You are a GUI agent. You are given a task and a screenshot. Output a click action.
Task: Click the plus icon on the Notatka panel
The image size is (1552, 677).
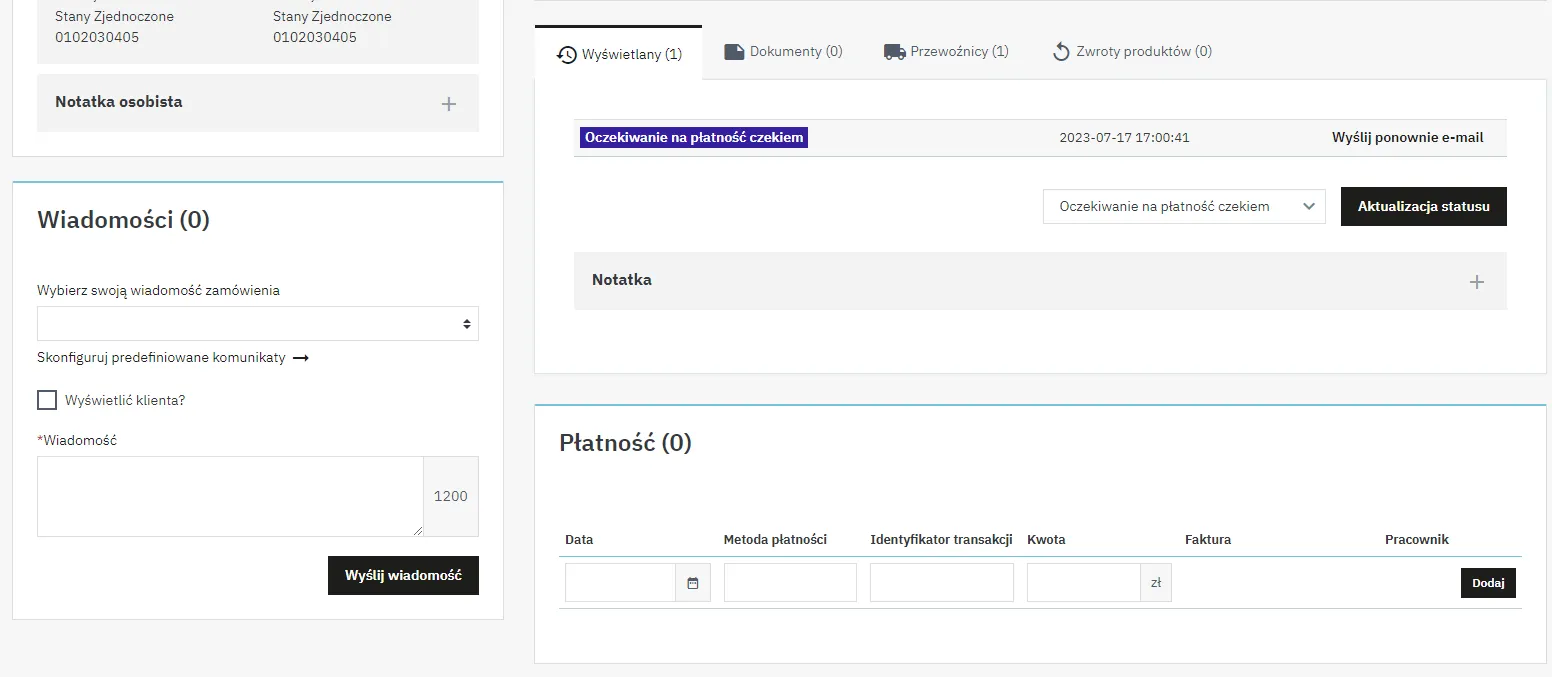coord(1476,282)
